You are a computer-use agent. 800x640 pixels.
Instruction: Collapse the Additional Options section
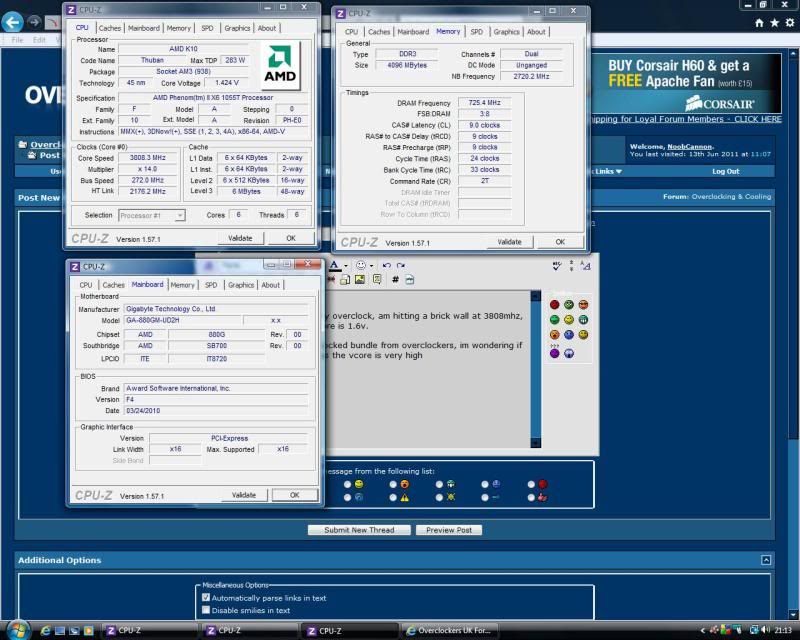tap(766, 560)
